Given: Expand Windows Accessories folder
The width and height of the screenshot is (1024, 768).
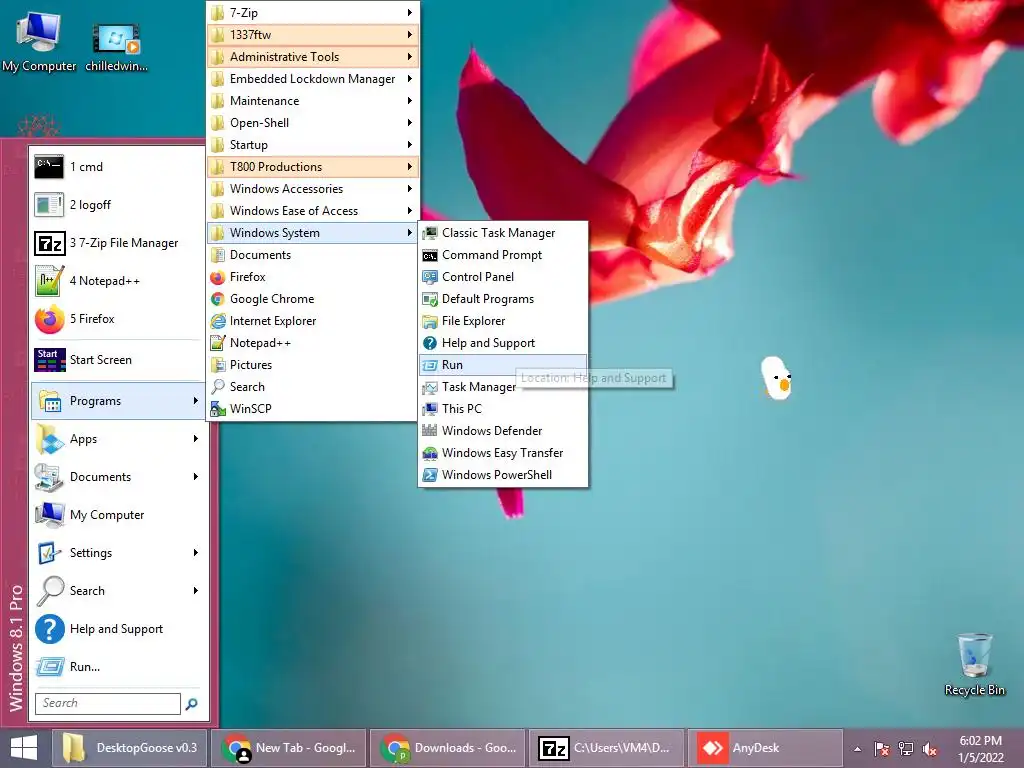Looking at the screenshot, I should pos(313,189).
